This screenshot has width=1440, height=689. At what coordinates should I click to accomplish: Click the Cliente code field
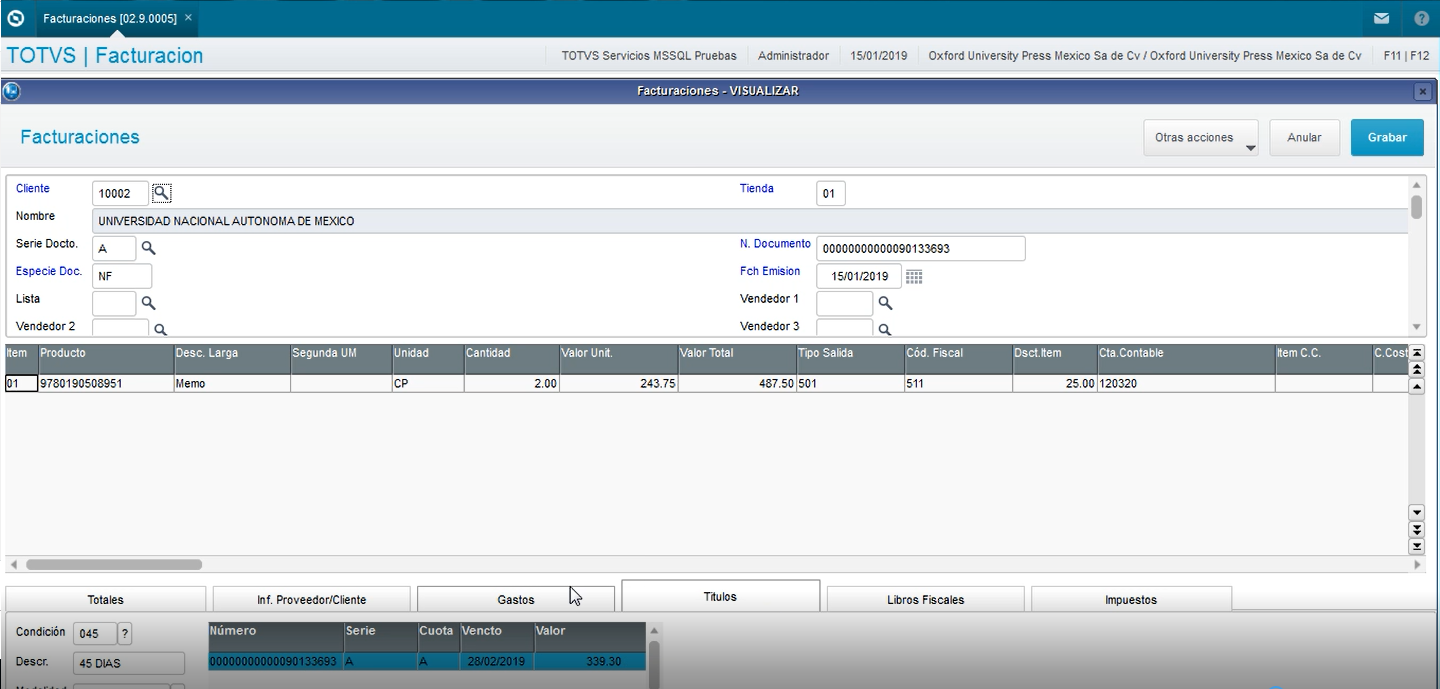click(120, 194)
